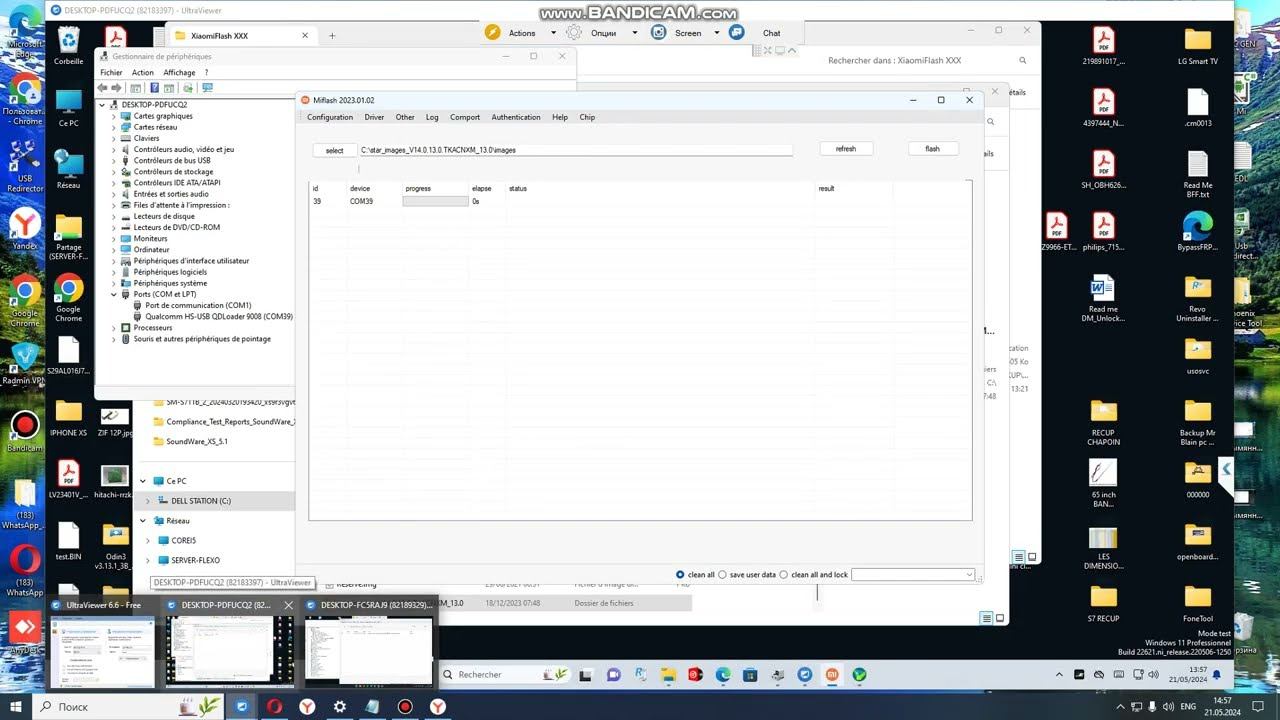The width and height of the screenshot is (1280, 720).
Task: Launch the Bandicam desktop icon
Action: coord(24,432)
